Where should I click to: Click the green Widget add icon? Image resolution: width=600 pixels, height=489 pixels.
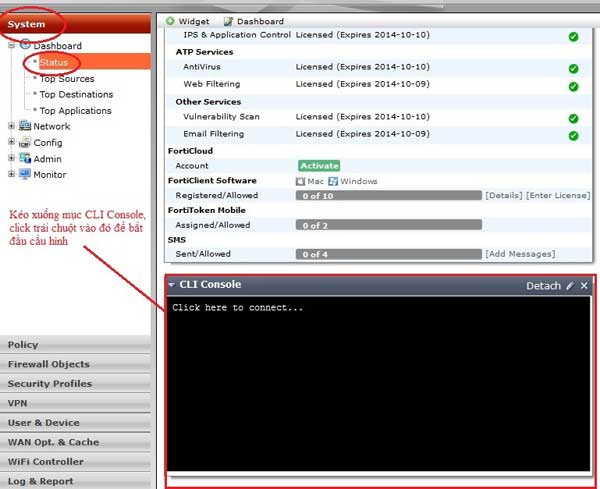tap(170, 21)
